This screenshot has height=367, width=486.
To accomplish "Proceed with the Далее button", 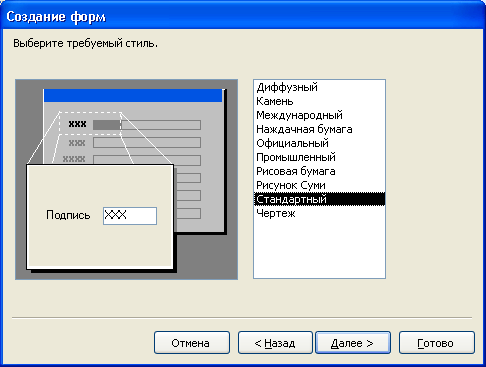I will (x=353, y=343).
